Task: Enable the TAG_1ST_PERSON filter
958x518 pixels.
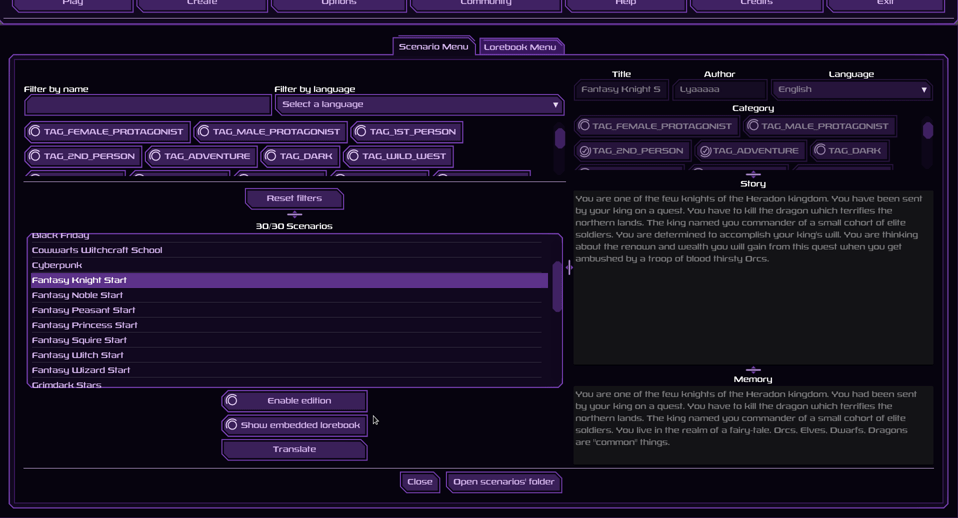Action: 405,132
